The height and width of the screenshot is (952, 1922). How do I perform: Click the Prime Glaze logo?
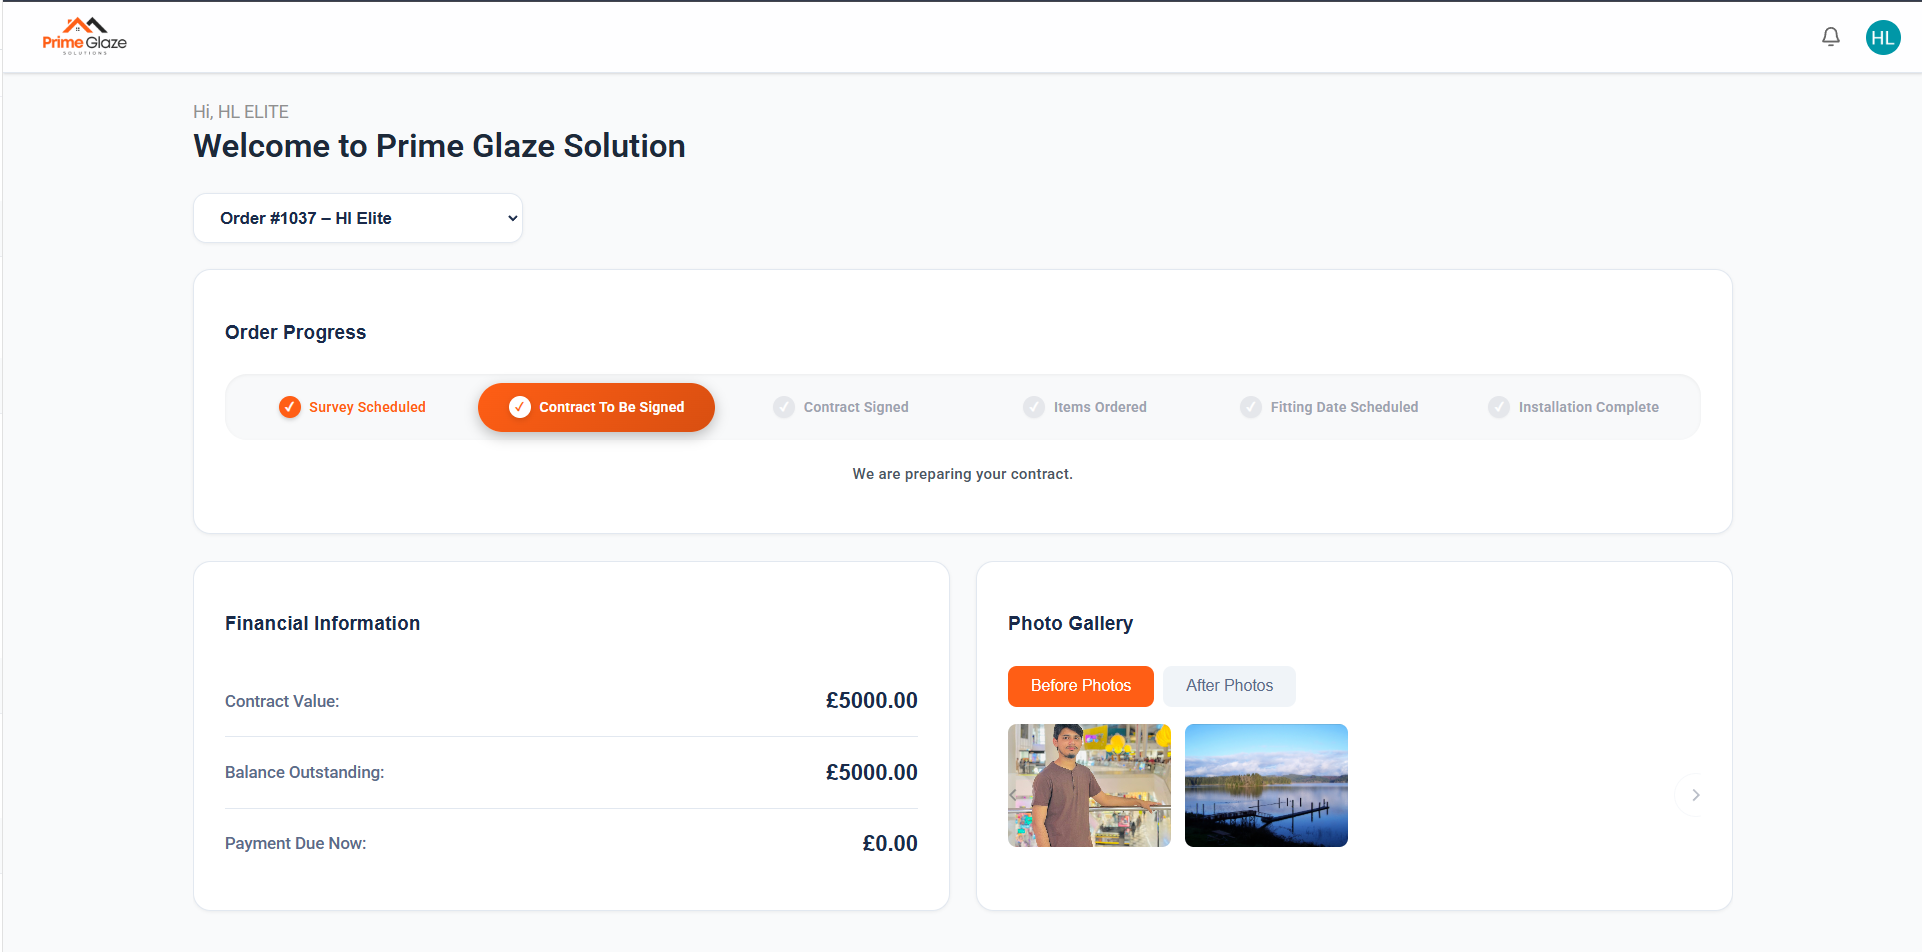coord(84,36)
